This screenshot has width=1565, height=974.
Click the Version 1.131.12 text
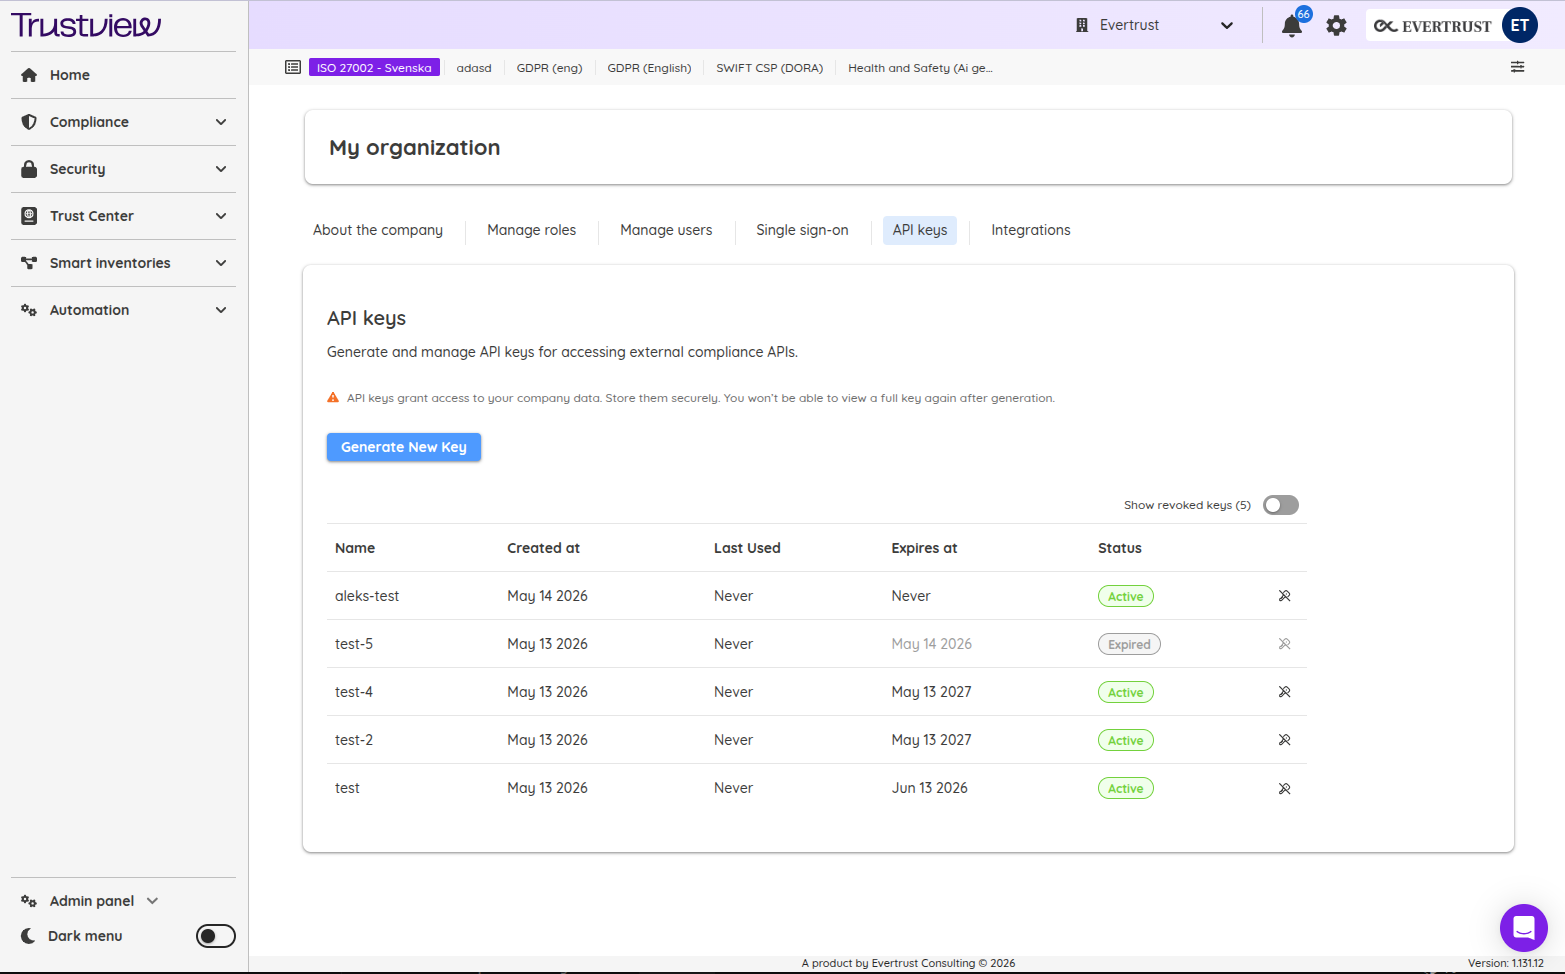coord(1505,963)
